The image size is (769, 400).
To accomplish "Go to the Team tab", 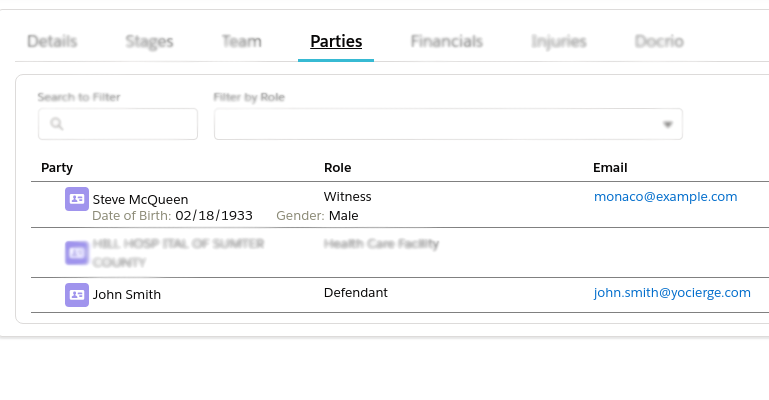I will (x=242, y=42).
